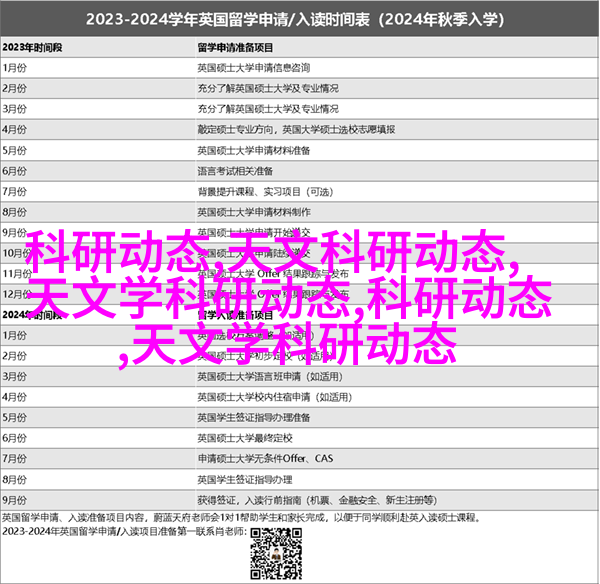This screenshot has width=600, height=584.
Task: Select the 英国硕士大学申请材料准备 cell
Action: (254, 149)
